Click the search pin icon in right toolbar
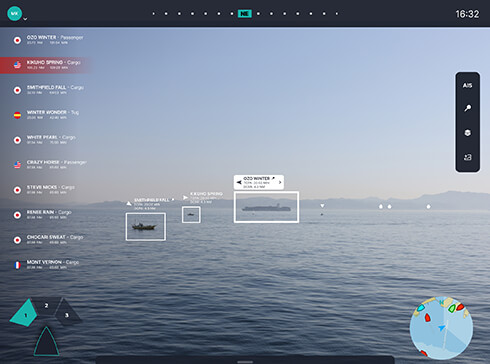Image resolution: width=490 pixels, height=364 pixels. pos(468,108)
